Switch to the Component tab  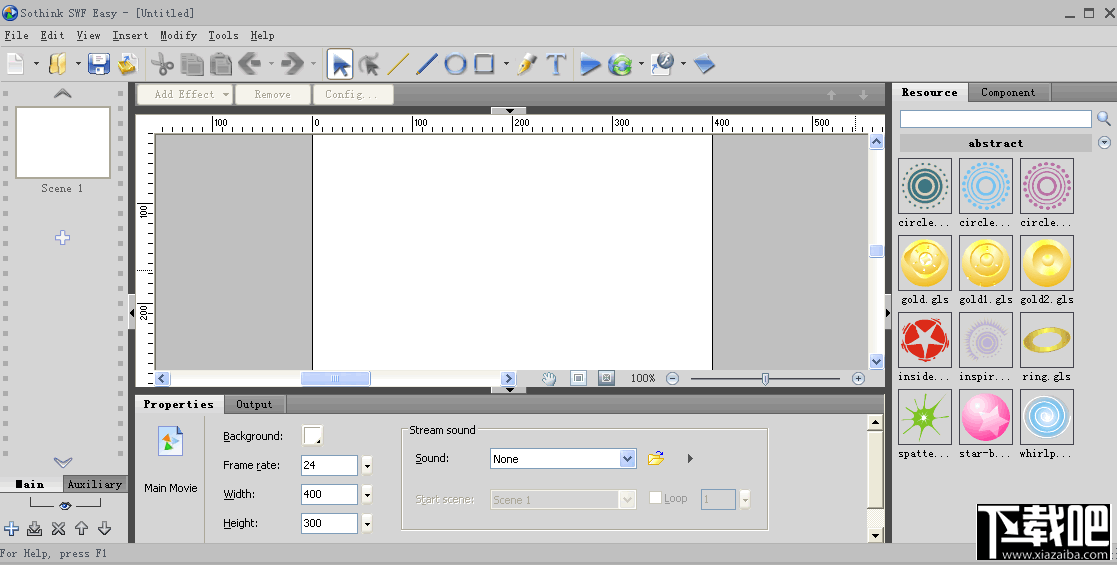(1008, 92)
